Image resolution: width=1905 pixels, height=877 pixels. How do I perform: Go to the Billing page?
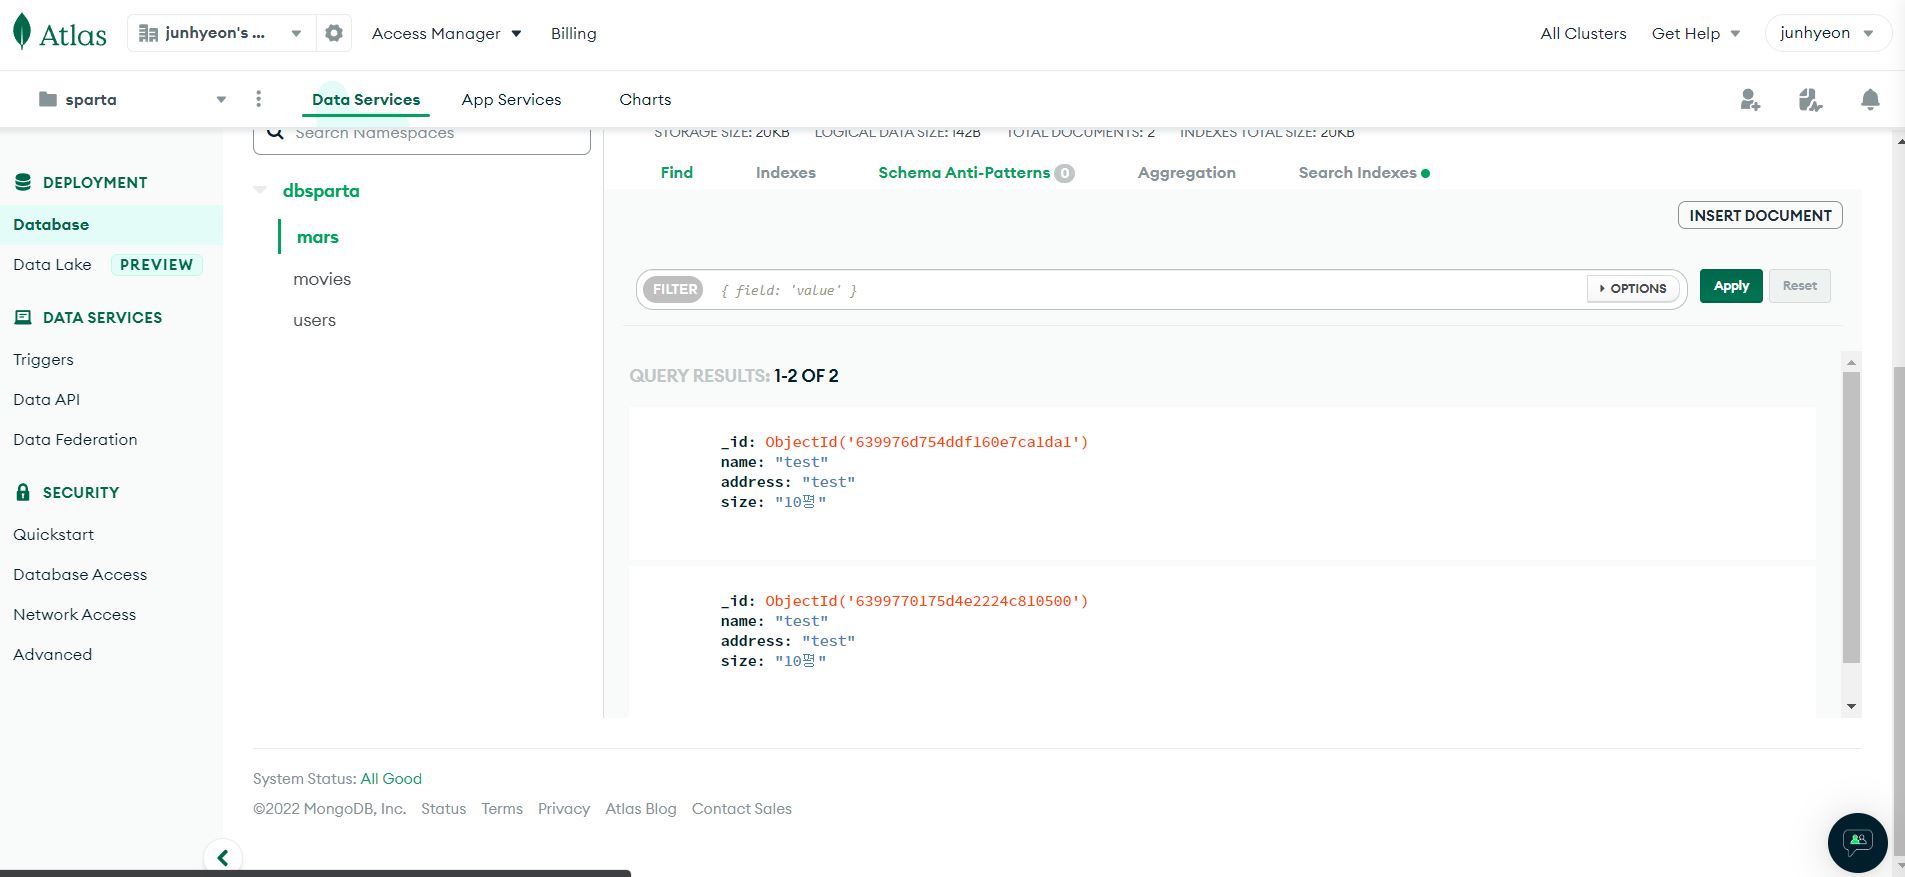[574, 33]
